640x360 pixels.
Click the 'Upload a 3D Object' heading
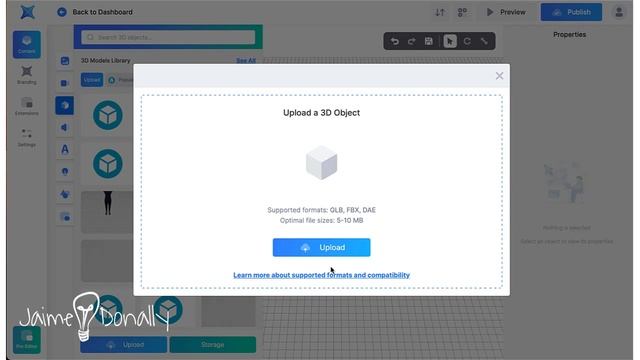[x=321, y=113]
